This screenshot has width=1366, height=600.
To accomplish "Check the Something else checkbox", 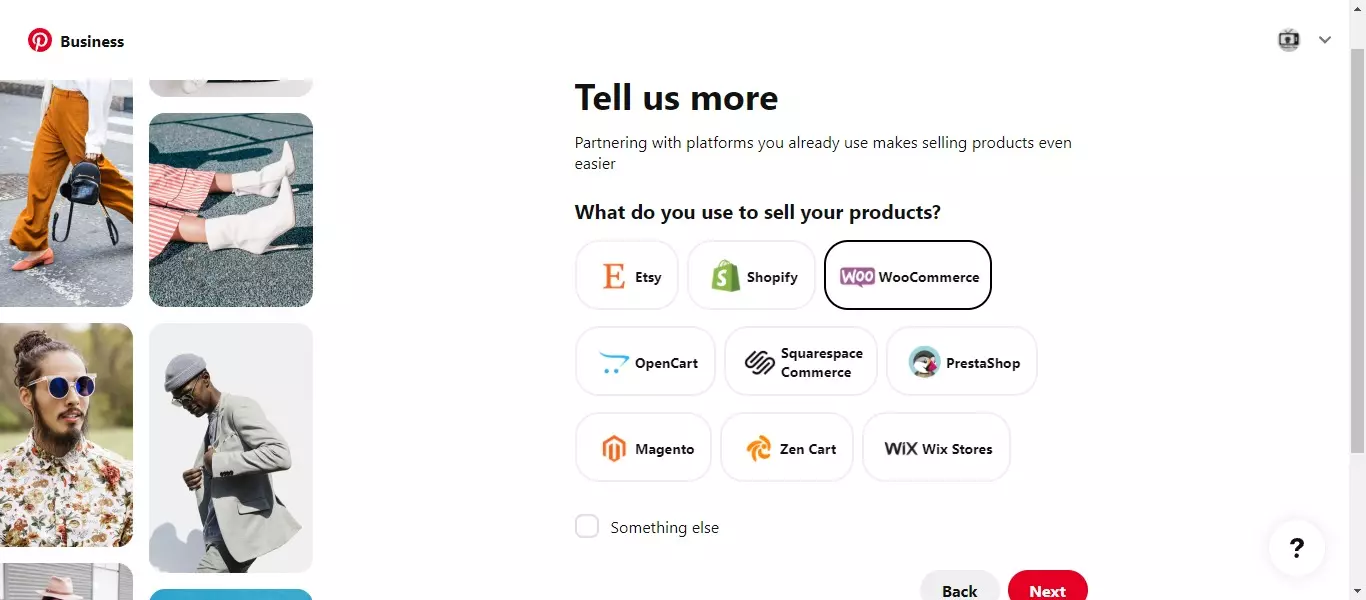I will coord(587,527).
